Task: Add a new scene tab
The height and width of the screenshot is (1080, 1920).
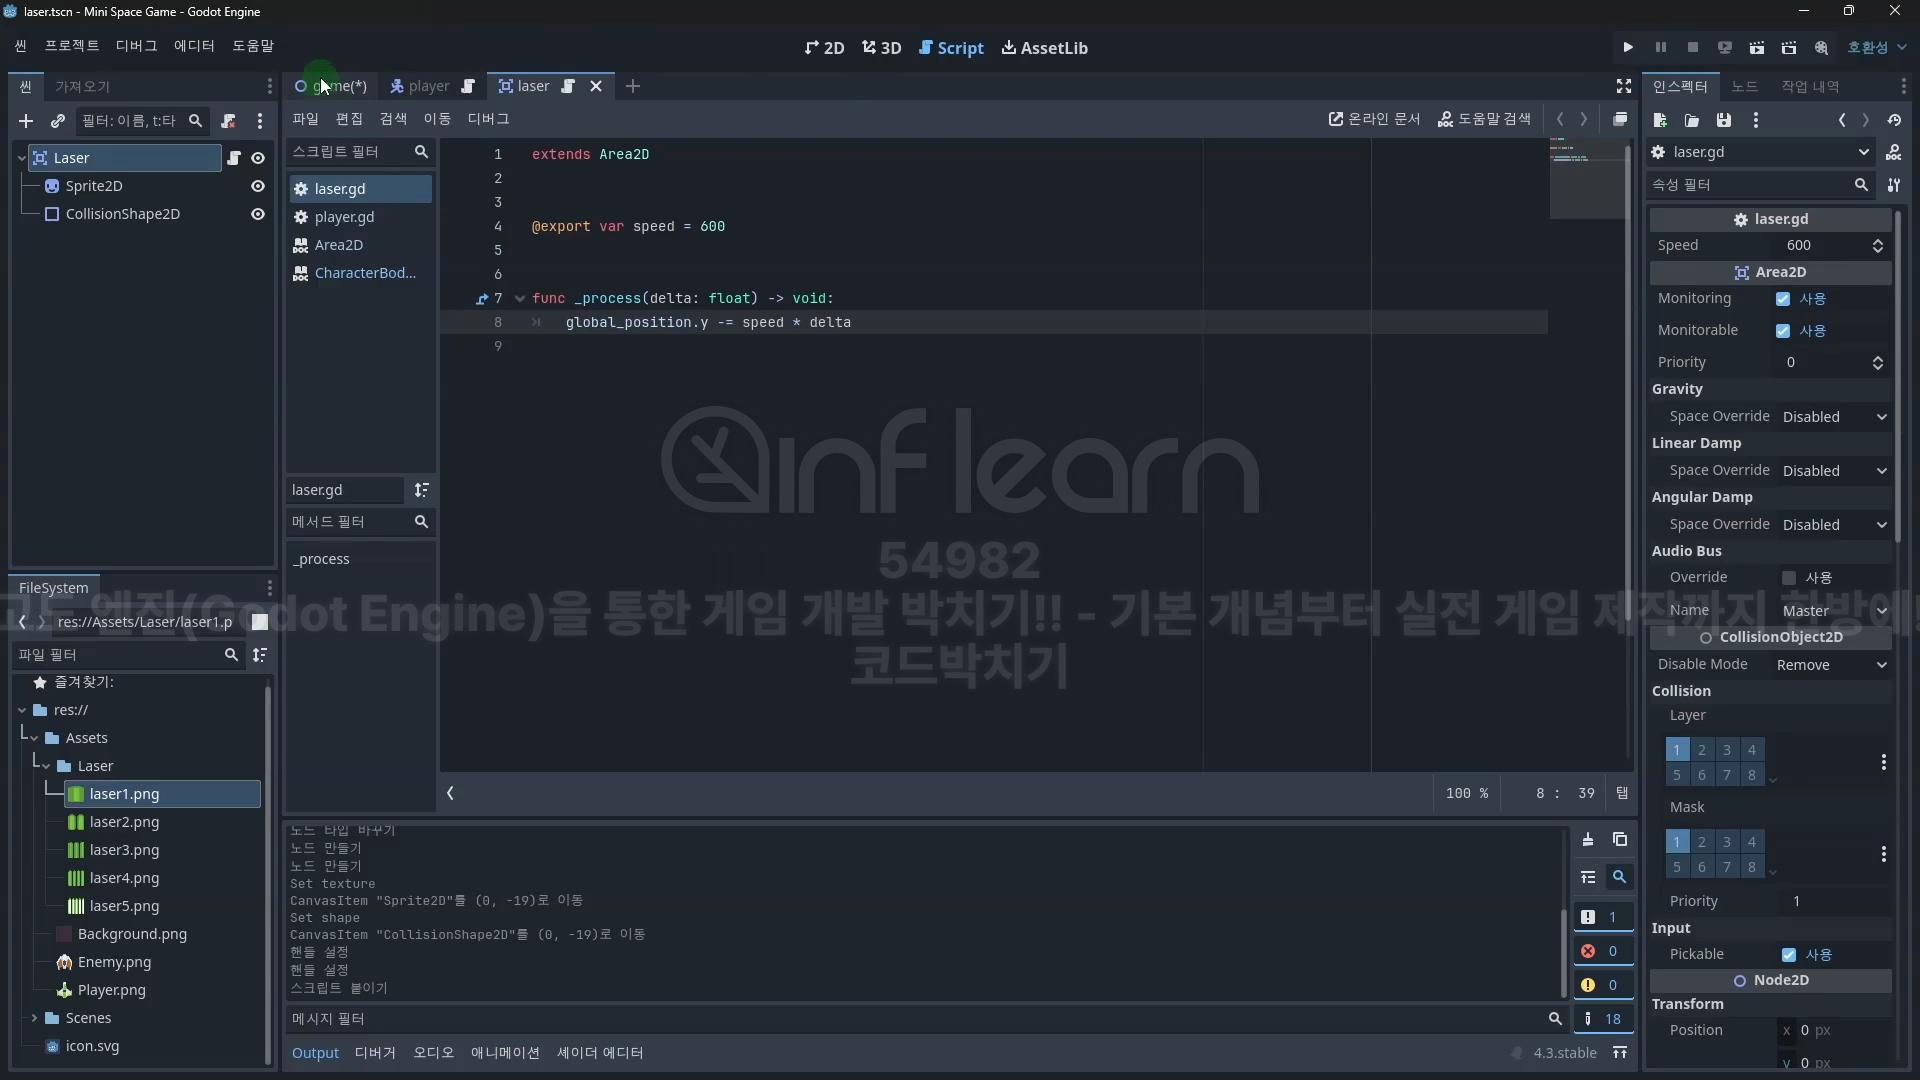Action: [x=633, y=86]
